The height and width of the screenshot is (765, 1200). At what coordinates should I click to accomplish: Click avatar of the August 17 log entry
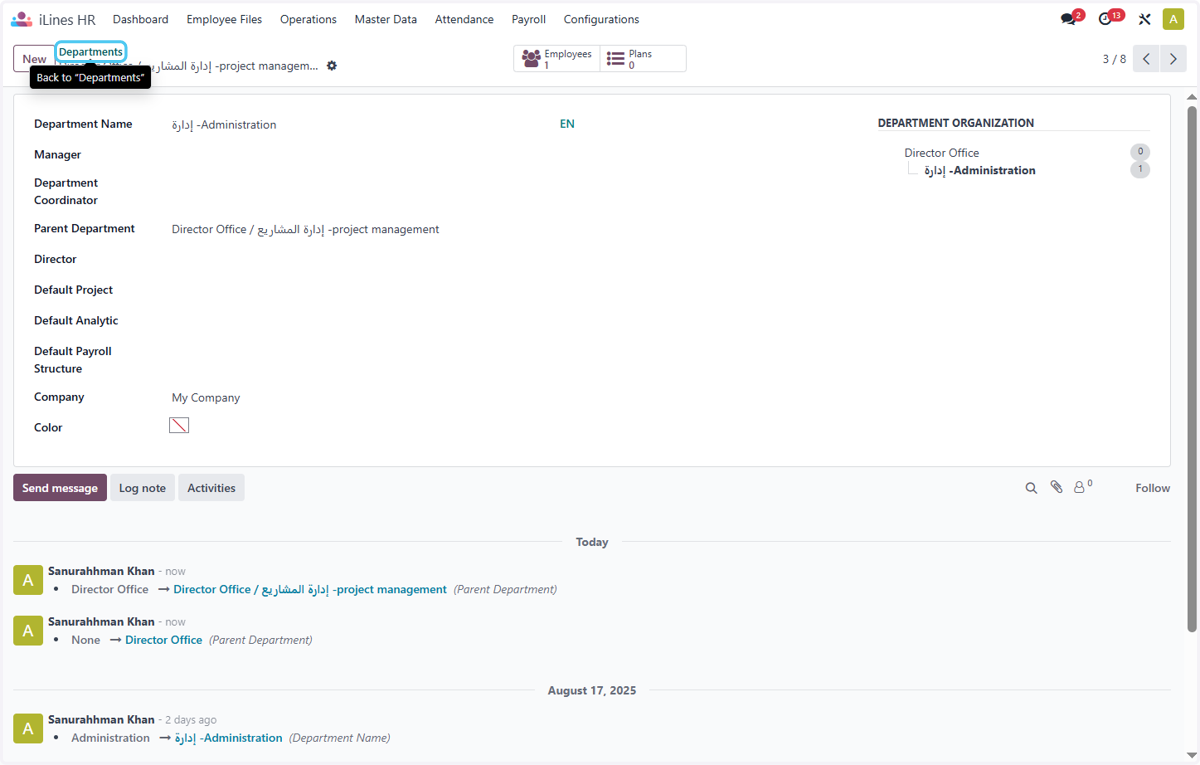click(x=28, y=728)
